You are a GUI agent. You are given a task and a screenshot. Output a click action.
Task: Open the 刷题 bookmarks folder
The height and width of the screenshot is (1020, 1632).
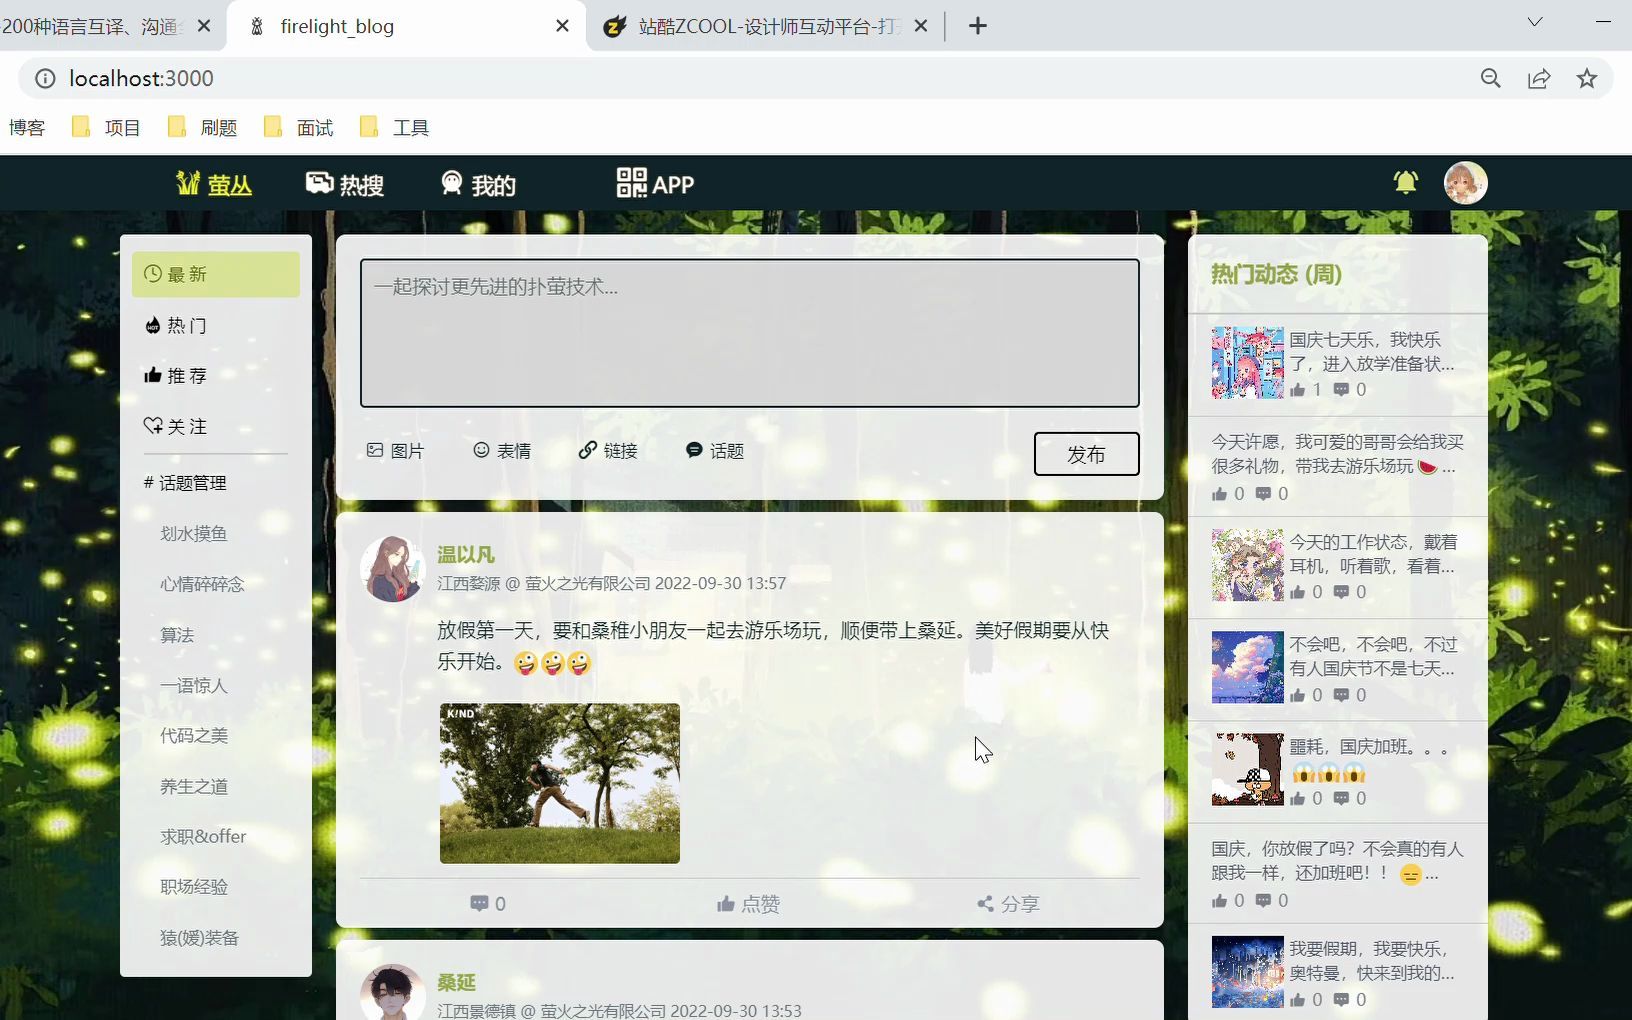[202, 127]
